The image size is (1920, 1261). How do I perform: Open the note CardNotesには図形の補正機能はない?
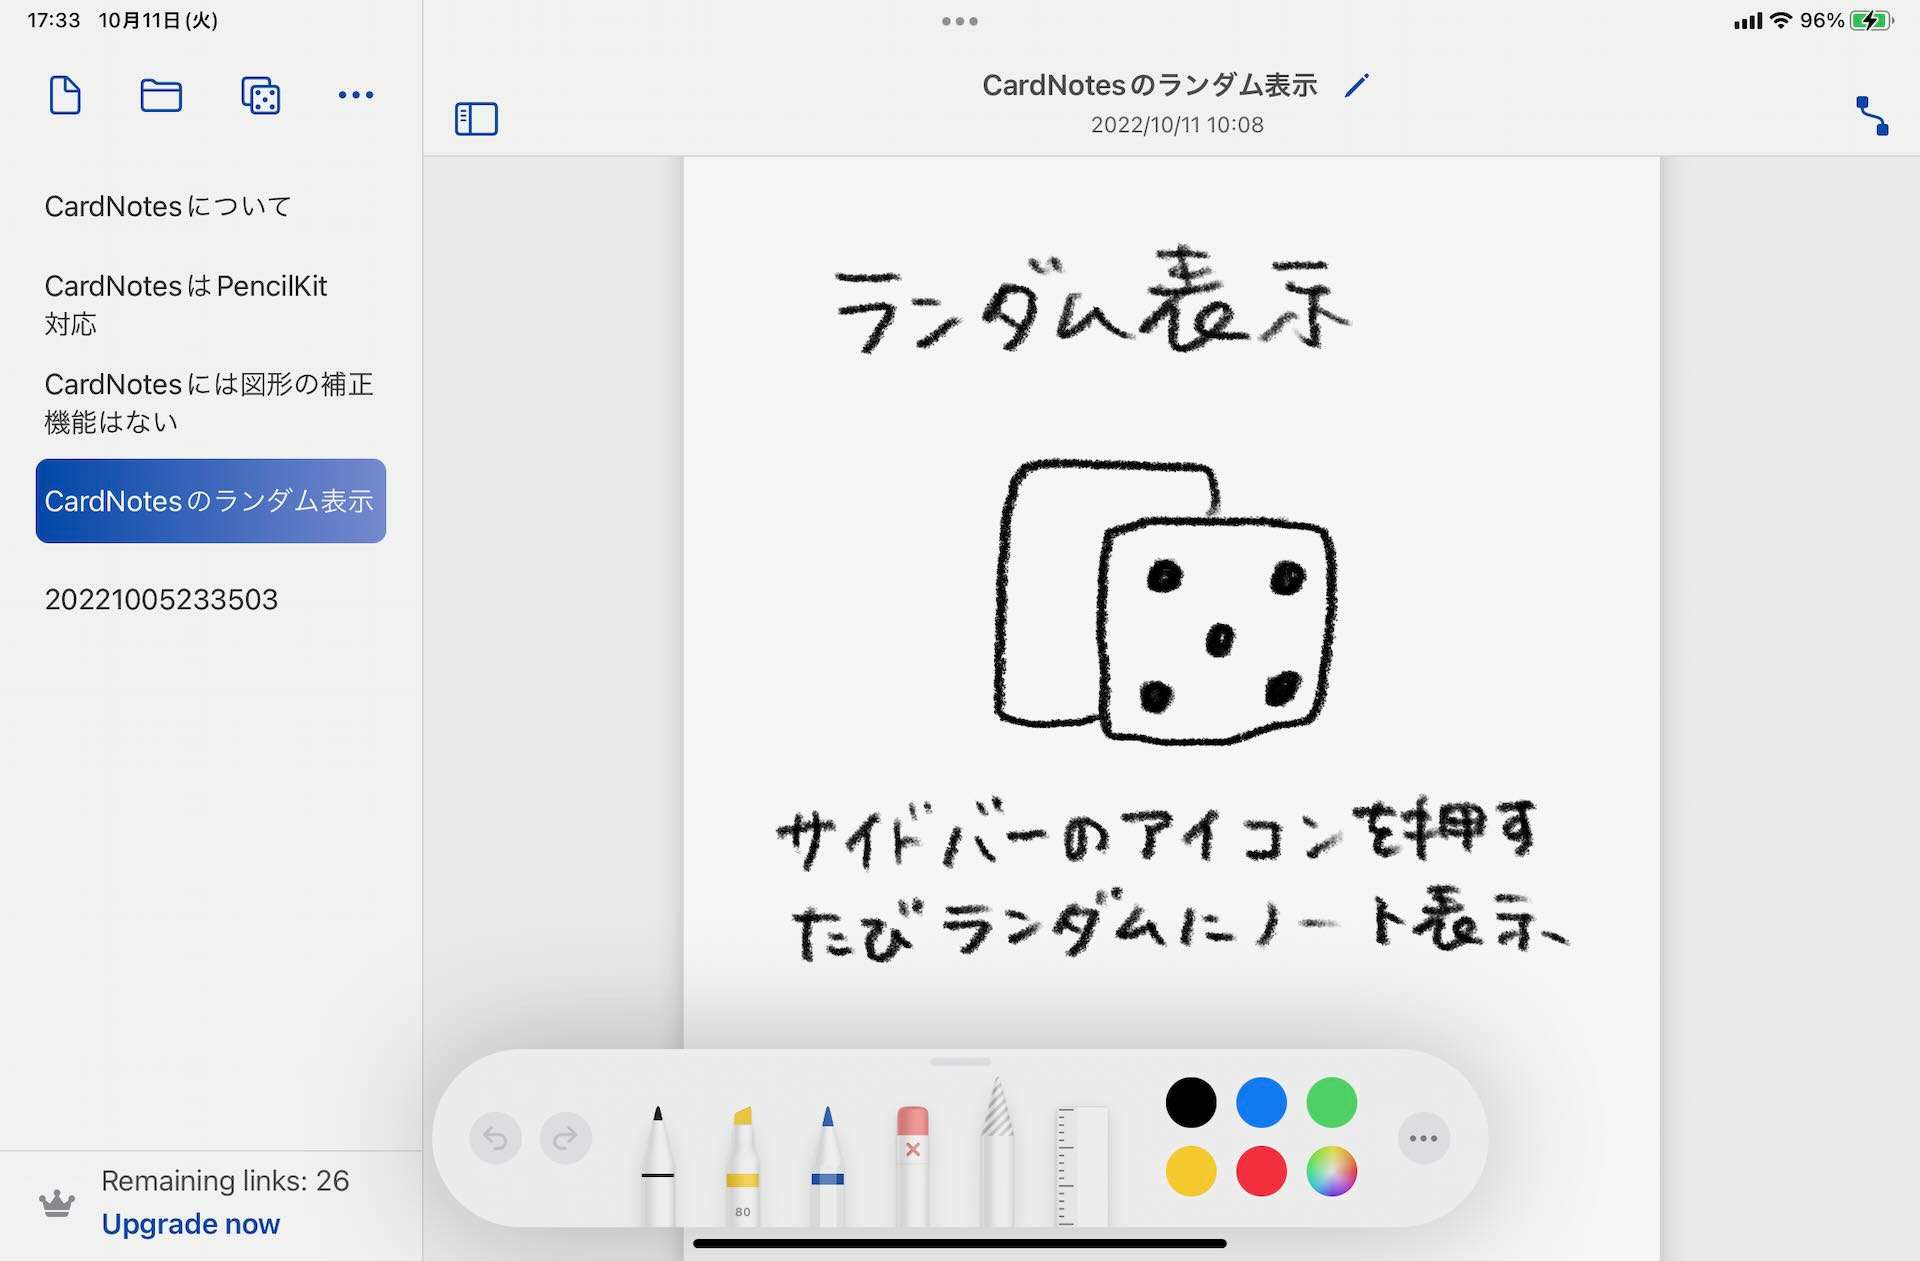(x=211, y=402)
